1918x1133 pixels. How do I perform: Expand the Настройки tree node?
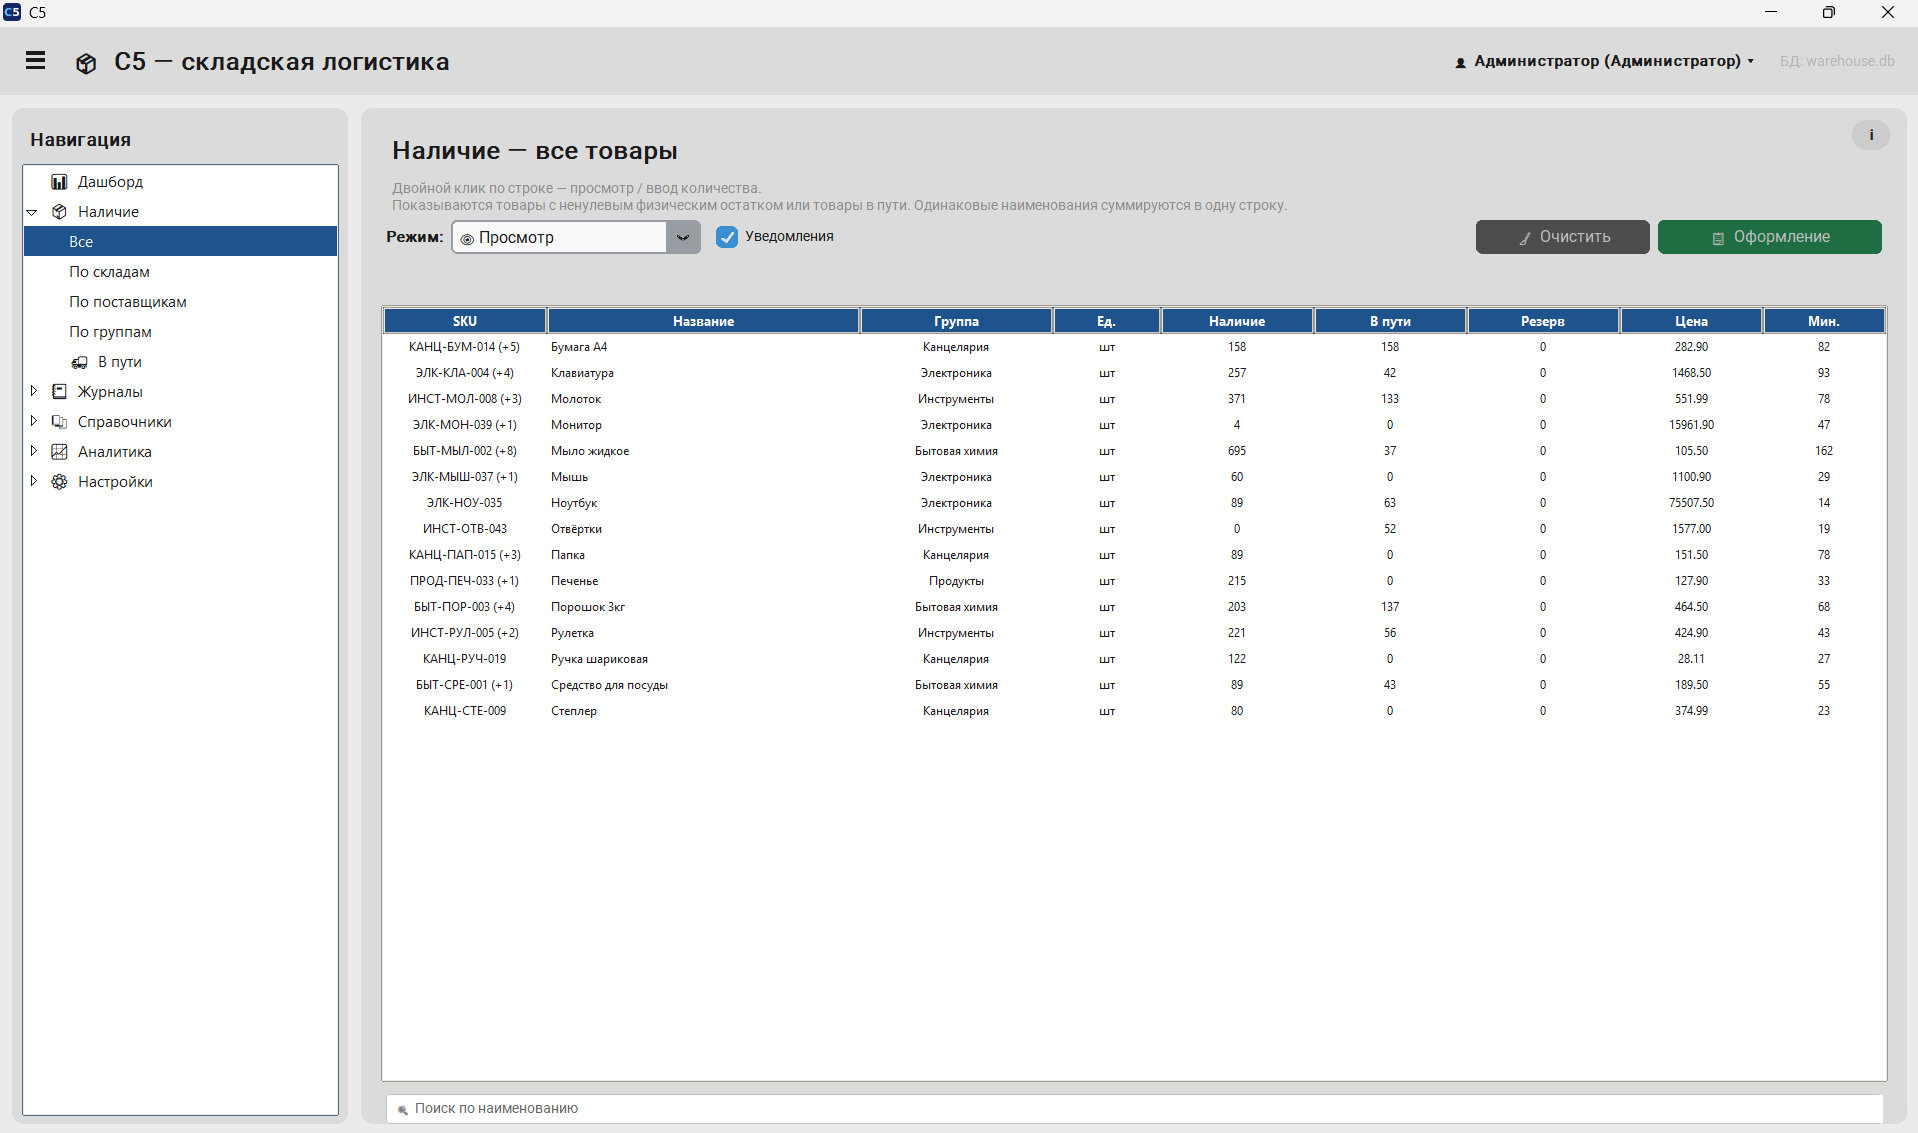[33, 481]
